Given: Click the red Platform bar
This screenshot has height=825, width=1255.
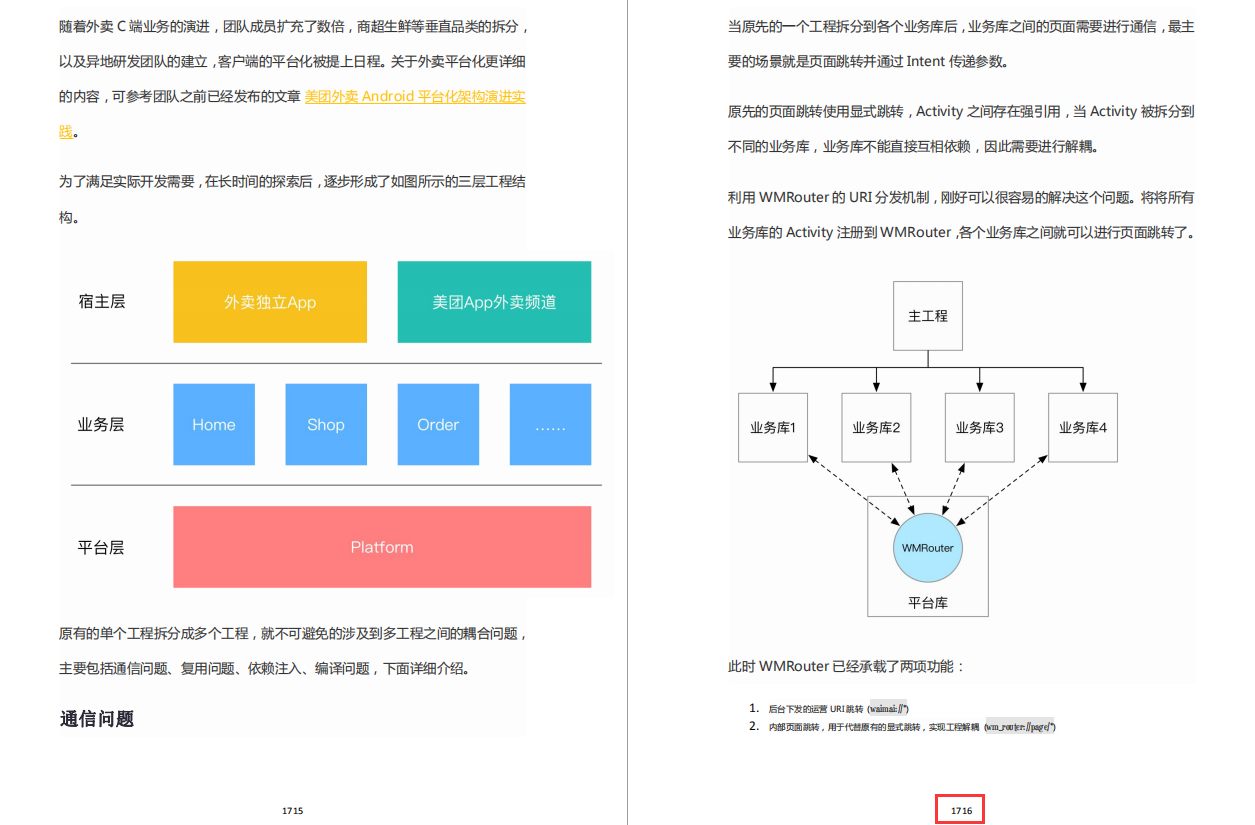Looking at the screenshot, I should tap(382, 547).
